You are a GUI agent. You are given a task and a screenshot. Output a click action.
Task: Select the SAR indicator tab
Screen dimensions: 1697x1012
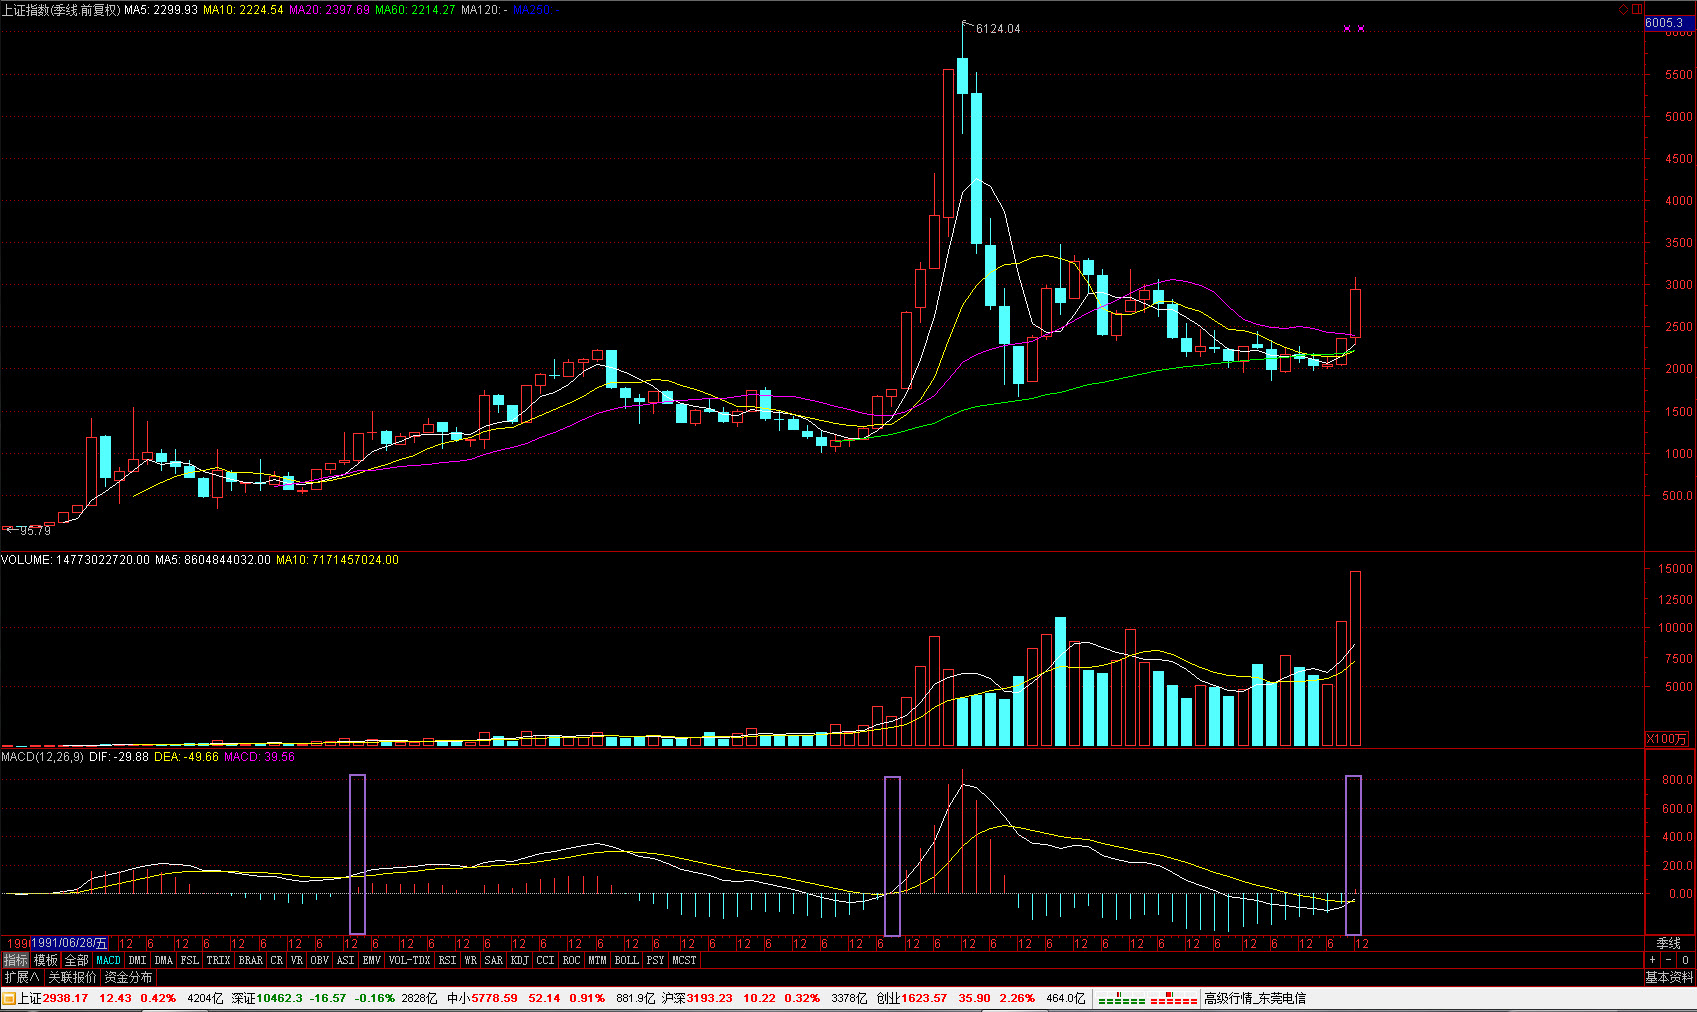coord(494,960)
